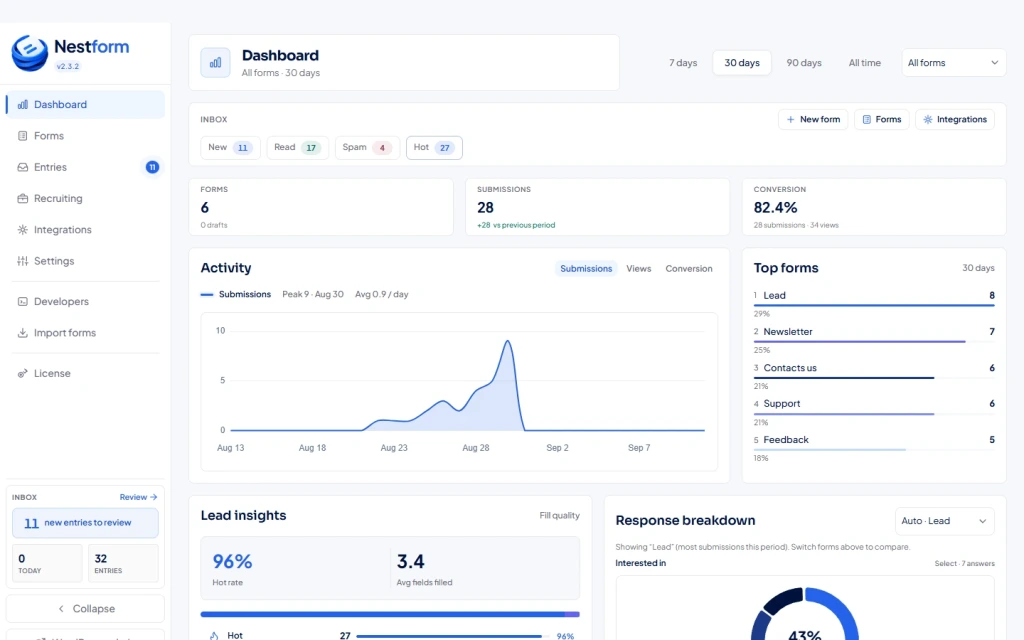Click the Developers terminal icon
The width and height of the screenshot is (1024, 640).
pos(23,302)
